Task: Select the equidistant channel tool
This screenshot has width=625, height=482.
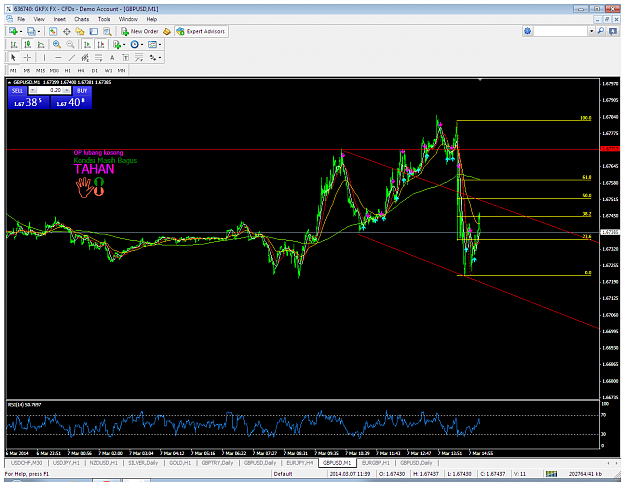Action: coord(85,58)
